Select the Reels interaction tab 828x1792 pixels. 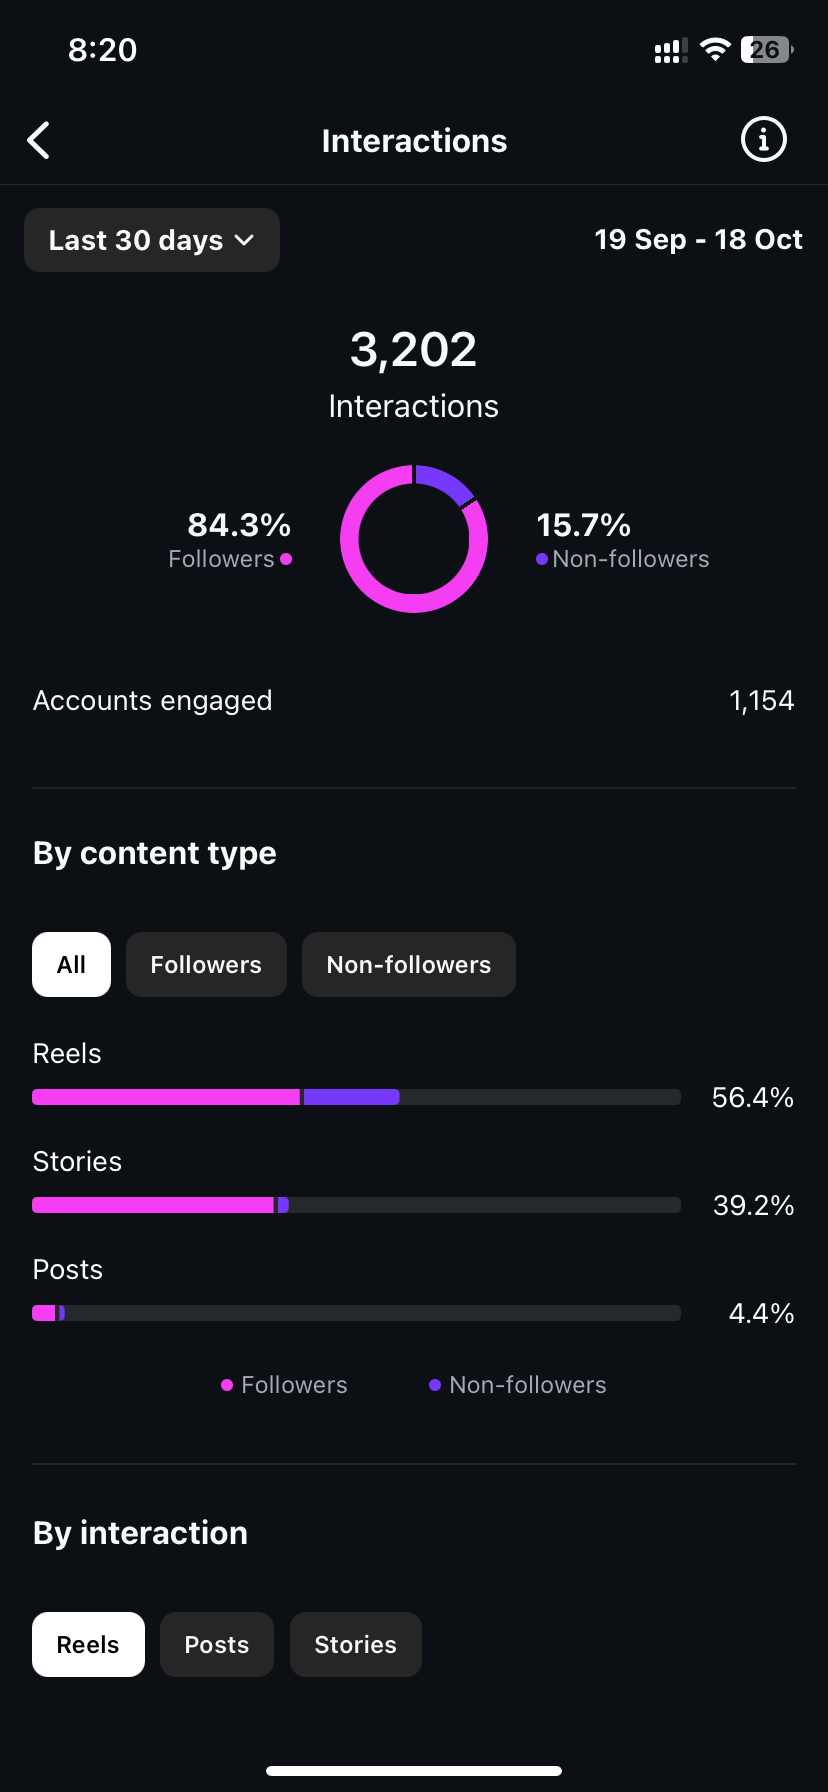[x=88, y=1645]
